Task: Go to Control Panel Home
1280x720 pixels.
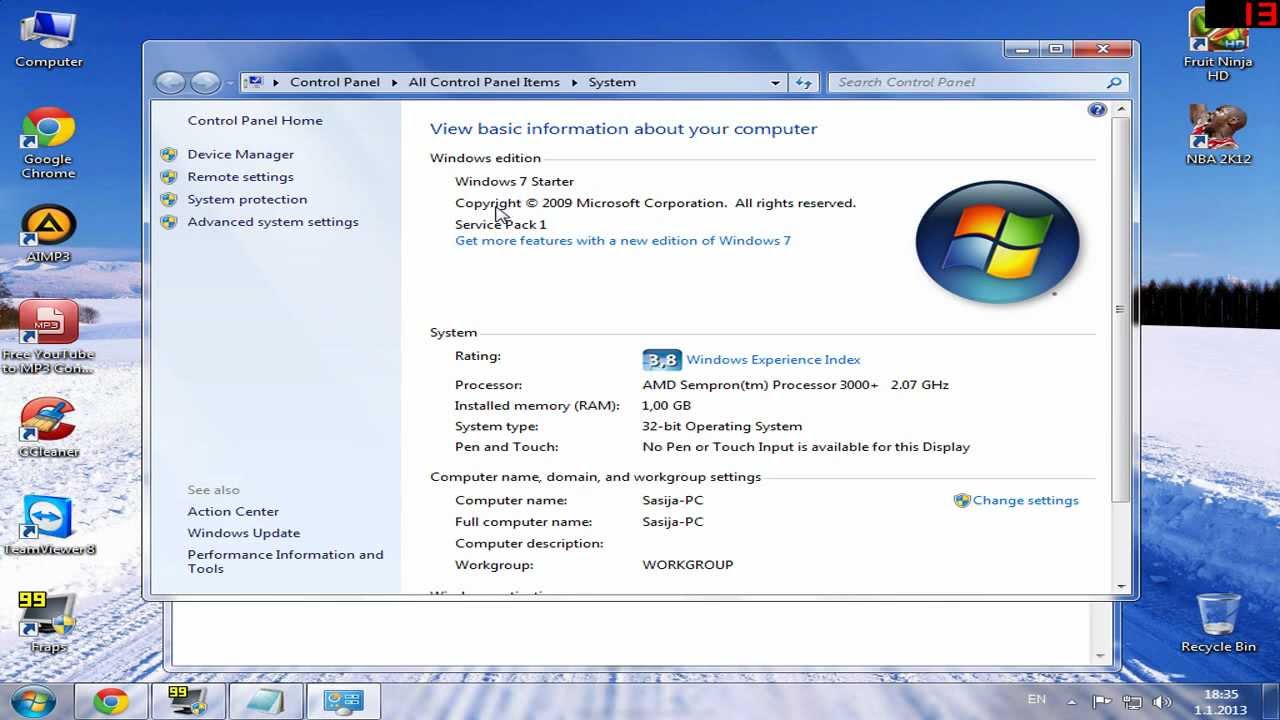Action: click(x=255, y=121)
